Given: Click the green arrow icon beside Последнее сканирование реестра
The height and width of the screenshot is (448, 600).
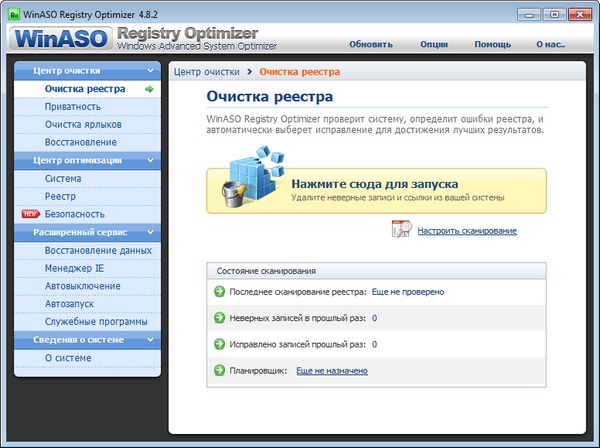Looking at the screenshot, I should 220,292.
